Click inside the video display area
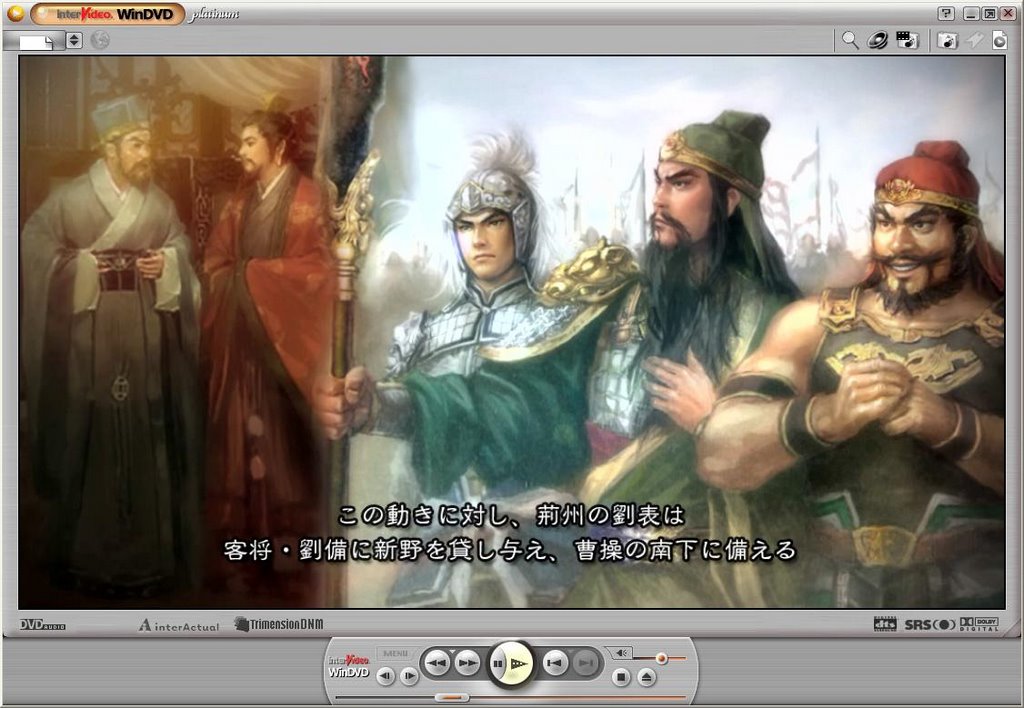1024x708 pixels. (511, 332)
